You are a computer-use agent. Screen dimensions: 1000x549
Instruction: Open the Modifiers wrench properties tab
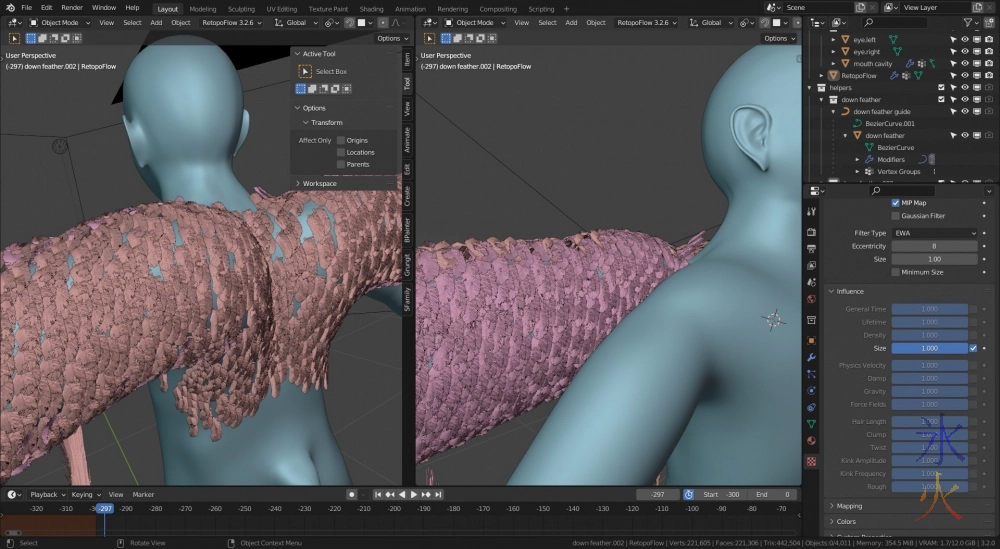[811, 357]
